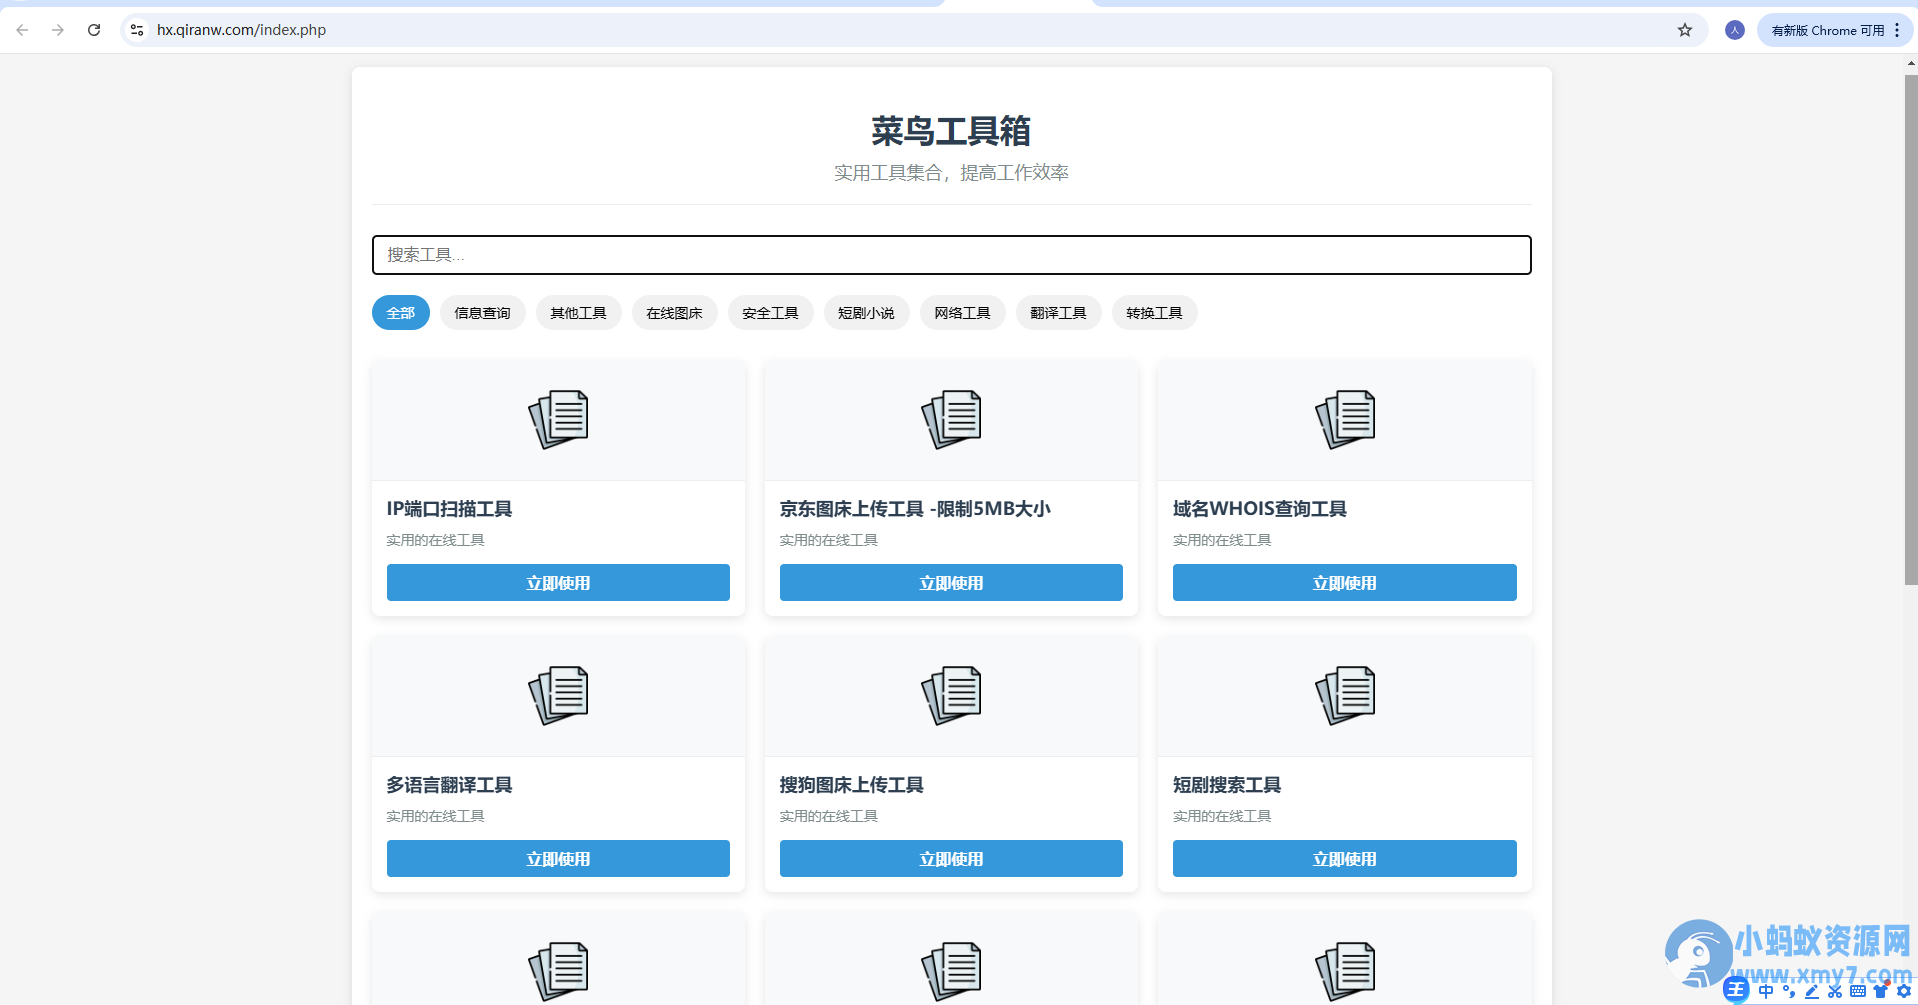This screenshot has height=1005, width=1918.
Task: Click 立即使用 under 搜狗图床上传工具
Action: [x=951, y=859]
